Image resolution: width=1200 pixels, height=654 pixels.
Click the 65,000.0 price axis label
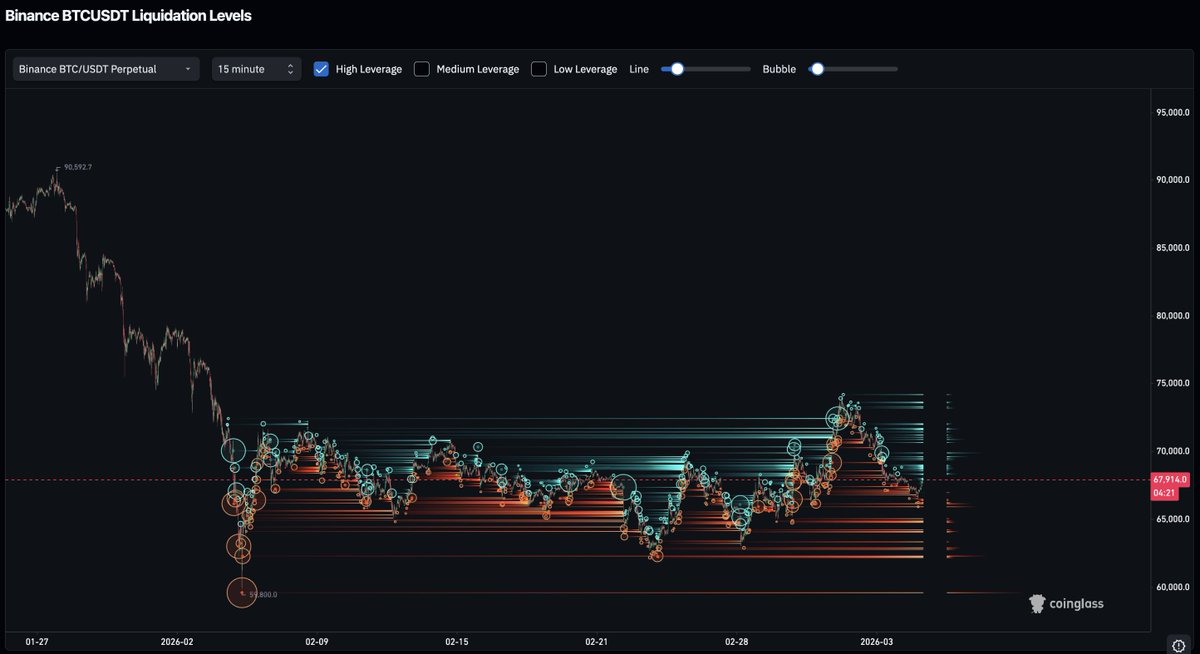coord(1173,519)
